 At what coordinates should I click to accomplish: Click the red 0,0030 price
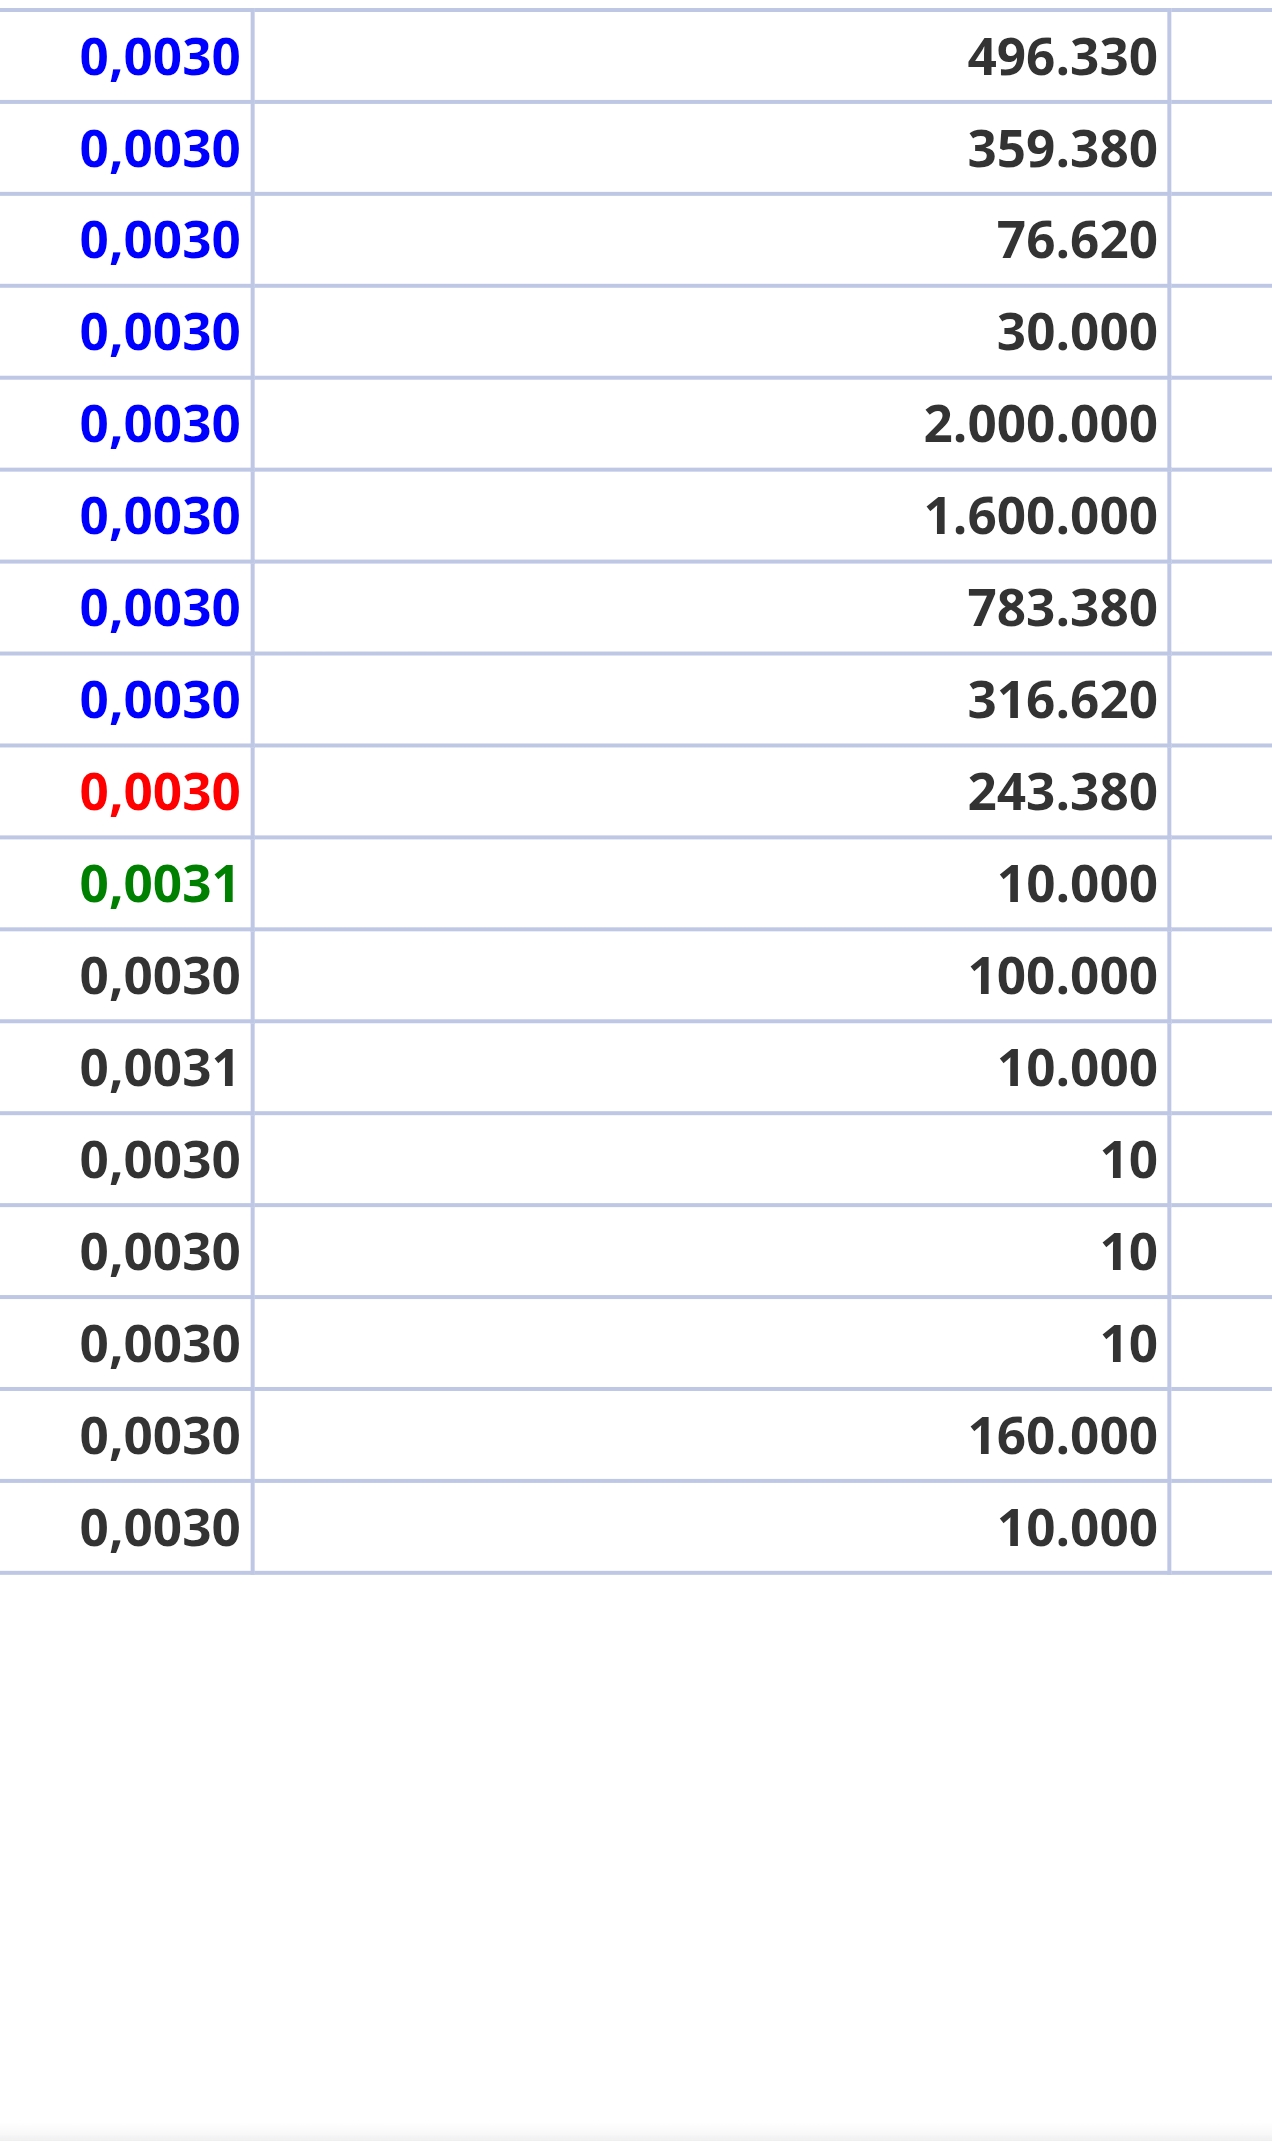point(160,793)
